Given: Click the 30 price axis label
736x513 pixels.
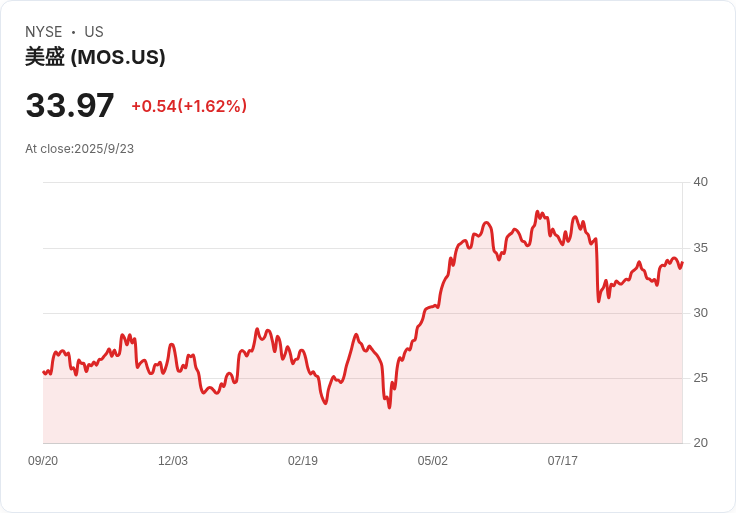Looking at the screenshot, I should click(700, 313).
